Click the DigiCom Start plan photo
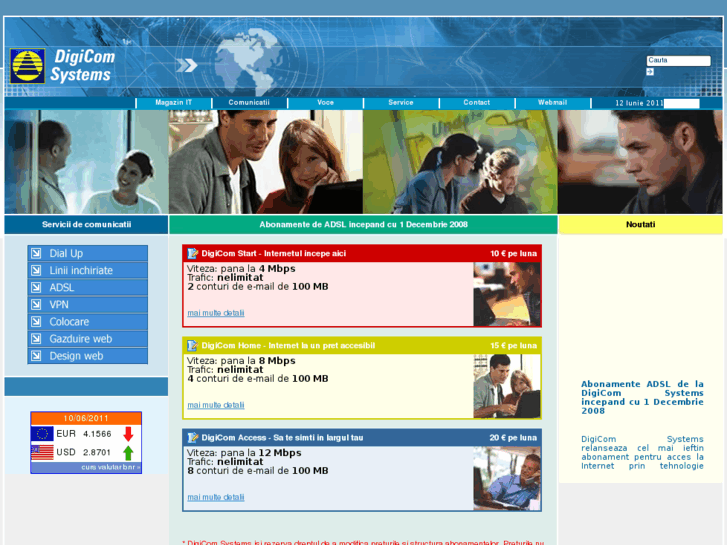The height and width of the screenshot is (545, 727). (507, 294)
